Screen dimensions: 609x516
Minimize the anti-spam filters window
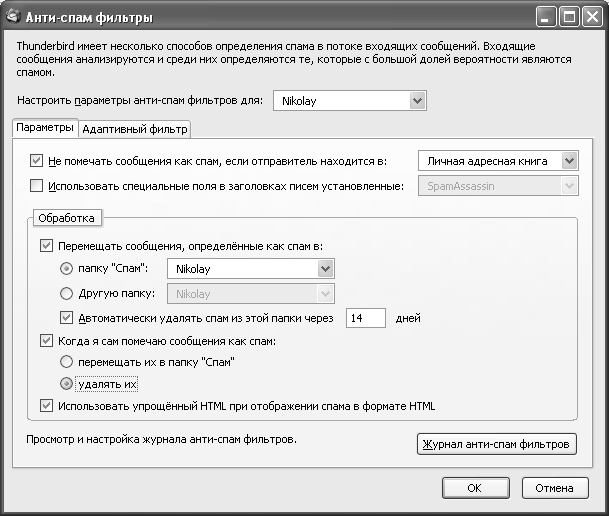coord(549,16)
